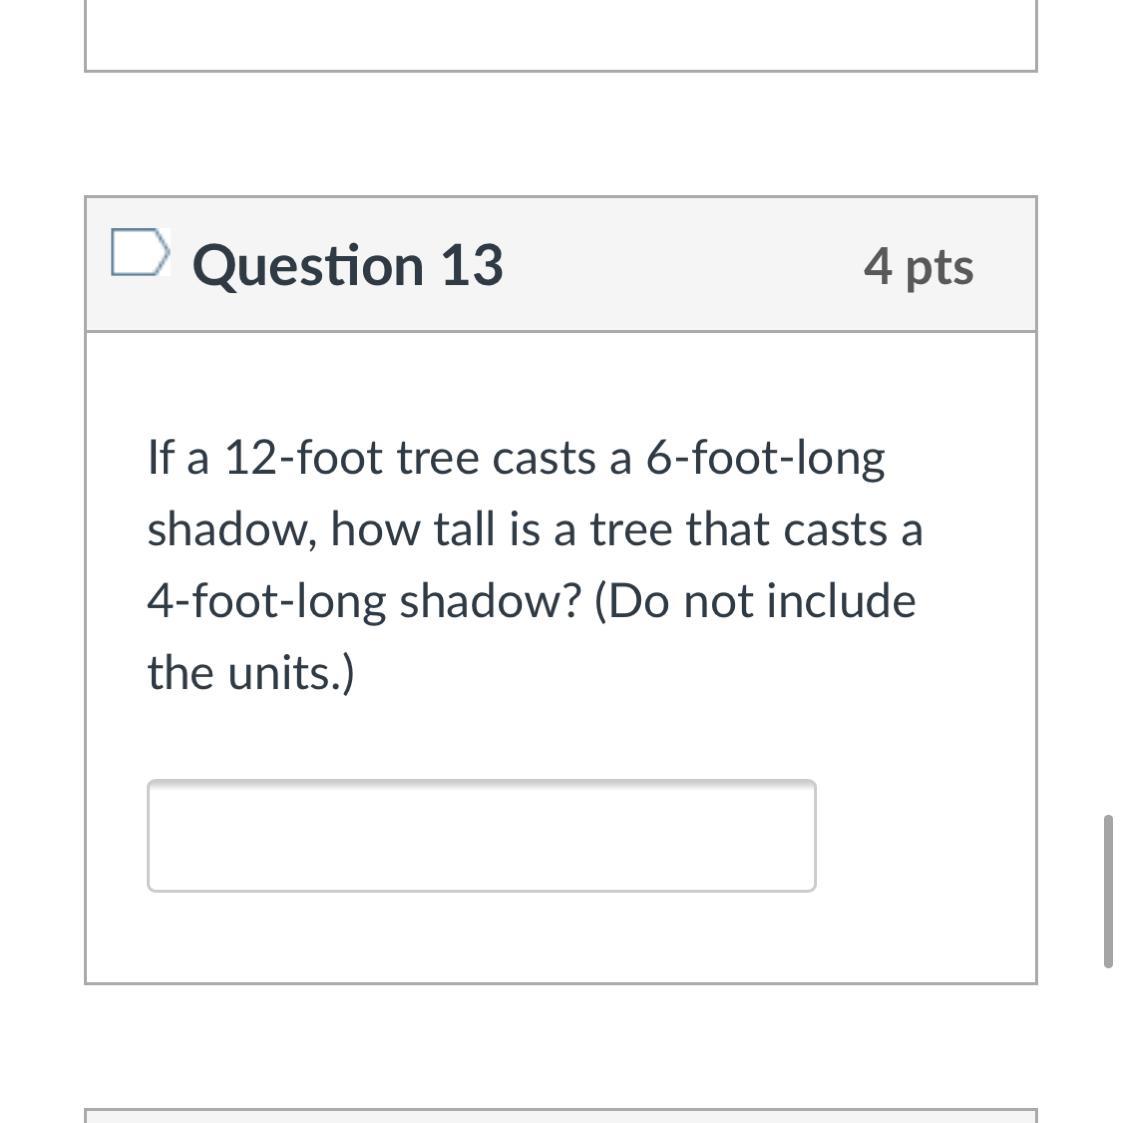
Task: Click the blank space below the answer box
Action: click(x=561, y=937)
